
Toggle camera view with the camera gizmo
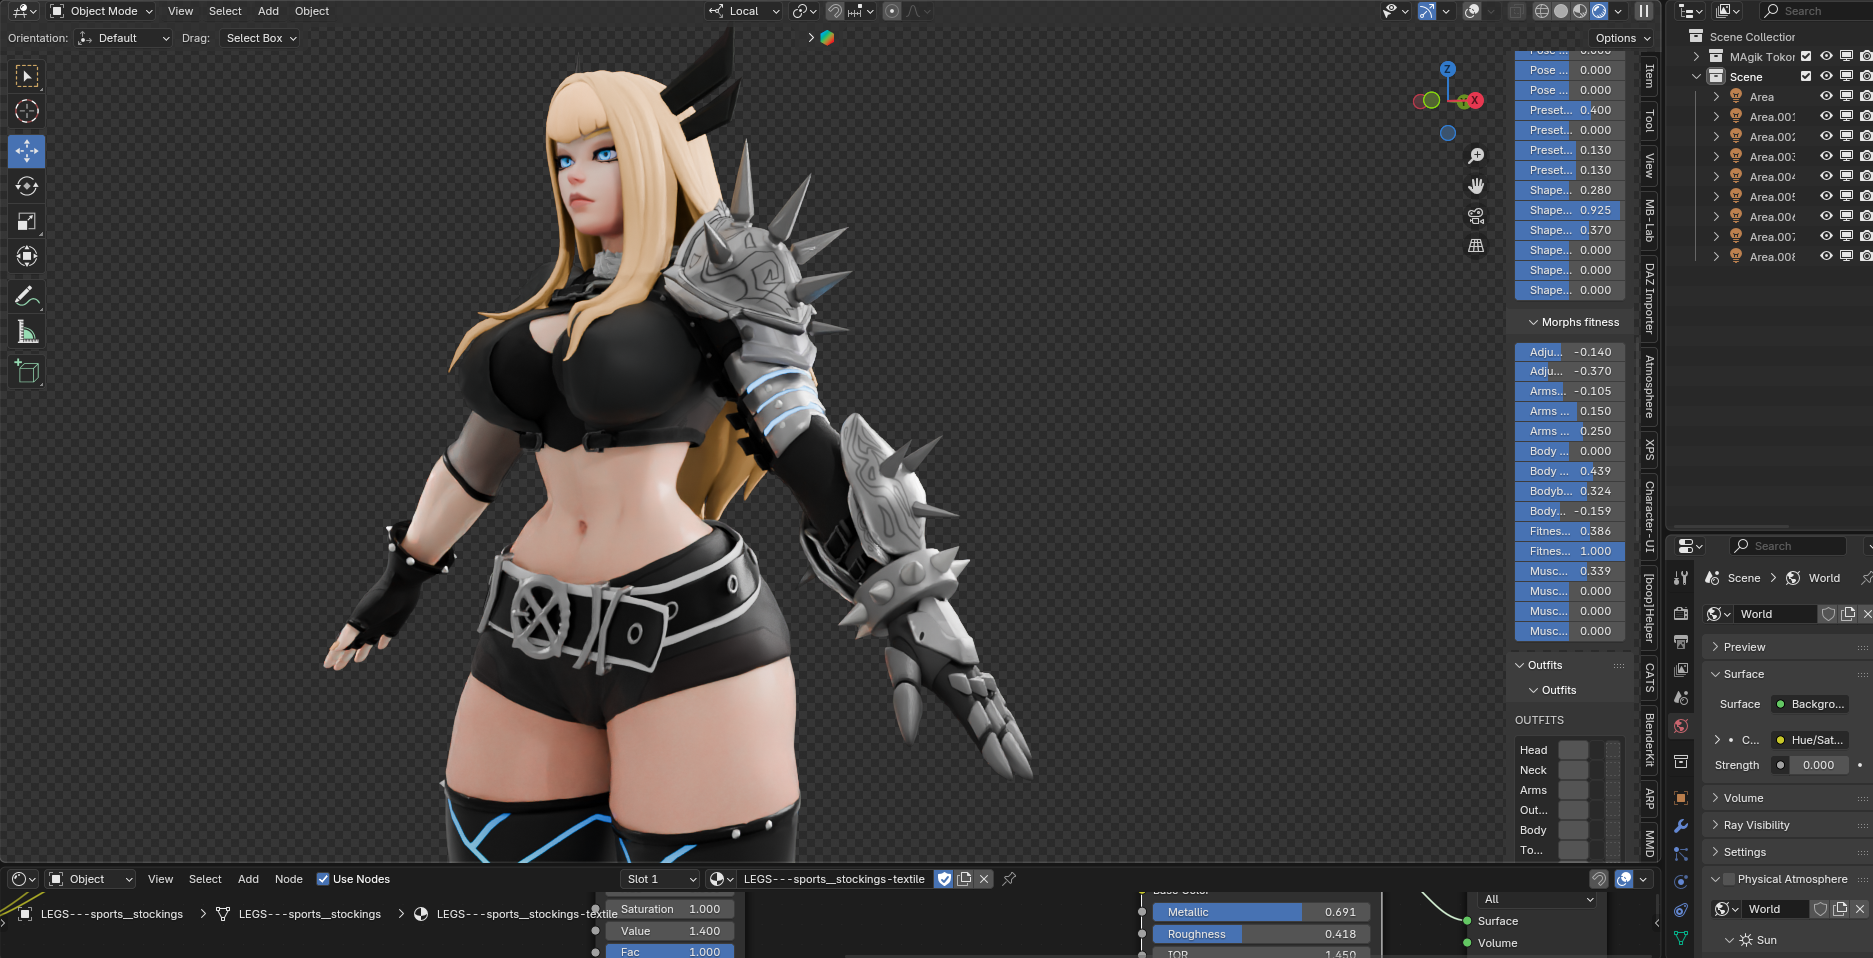[x=1476, y=216]
